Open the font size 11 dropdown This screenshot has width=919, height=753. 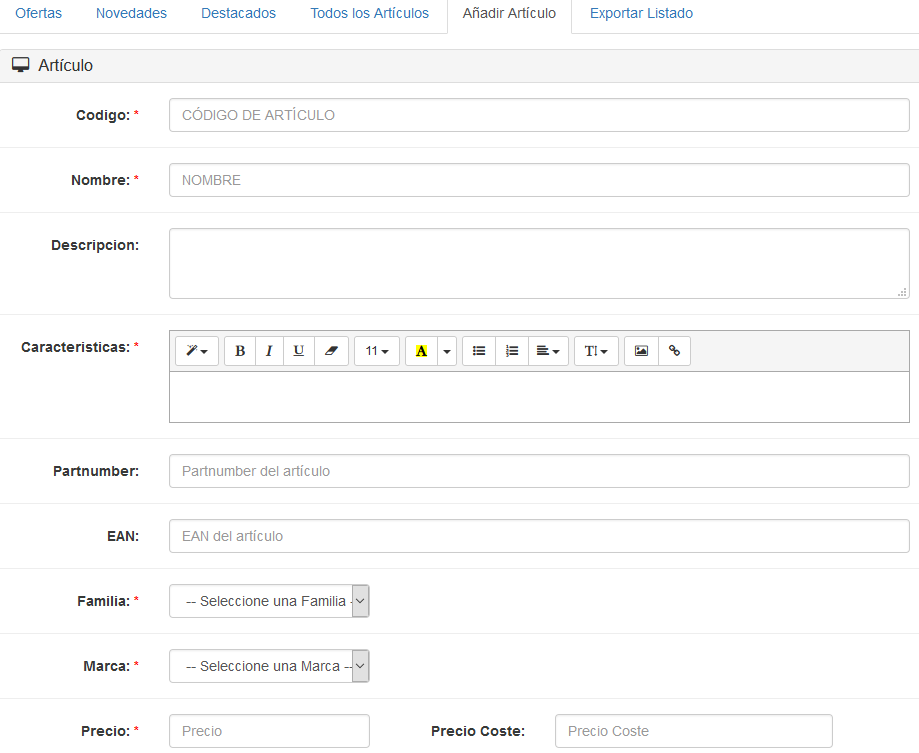click(376, 351)
